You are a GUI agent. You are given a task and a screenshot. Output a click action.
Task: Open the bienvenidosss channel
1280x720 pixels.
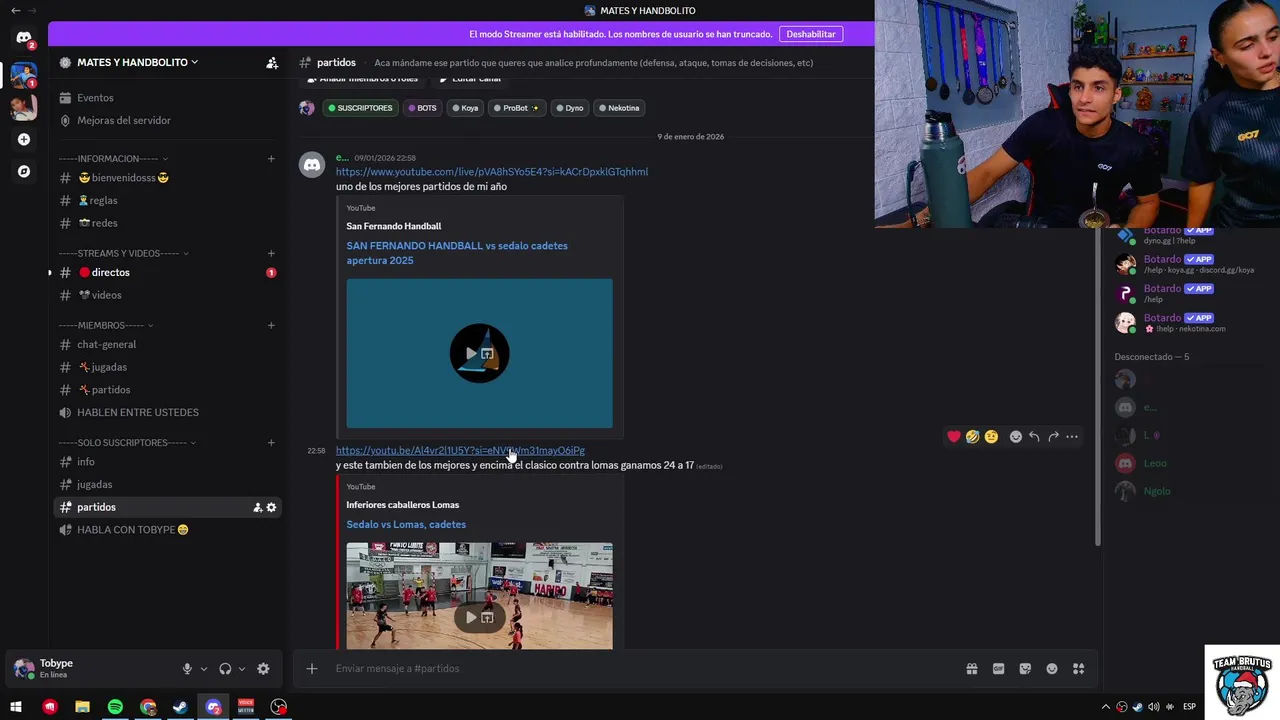pyautogui.click(x=167, y=178)
